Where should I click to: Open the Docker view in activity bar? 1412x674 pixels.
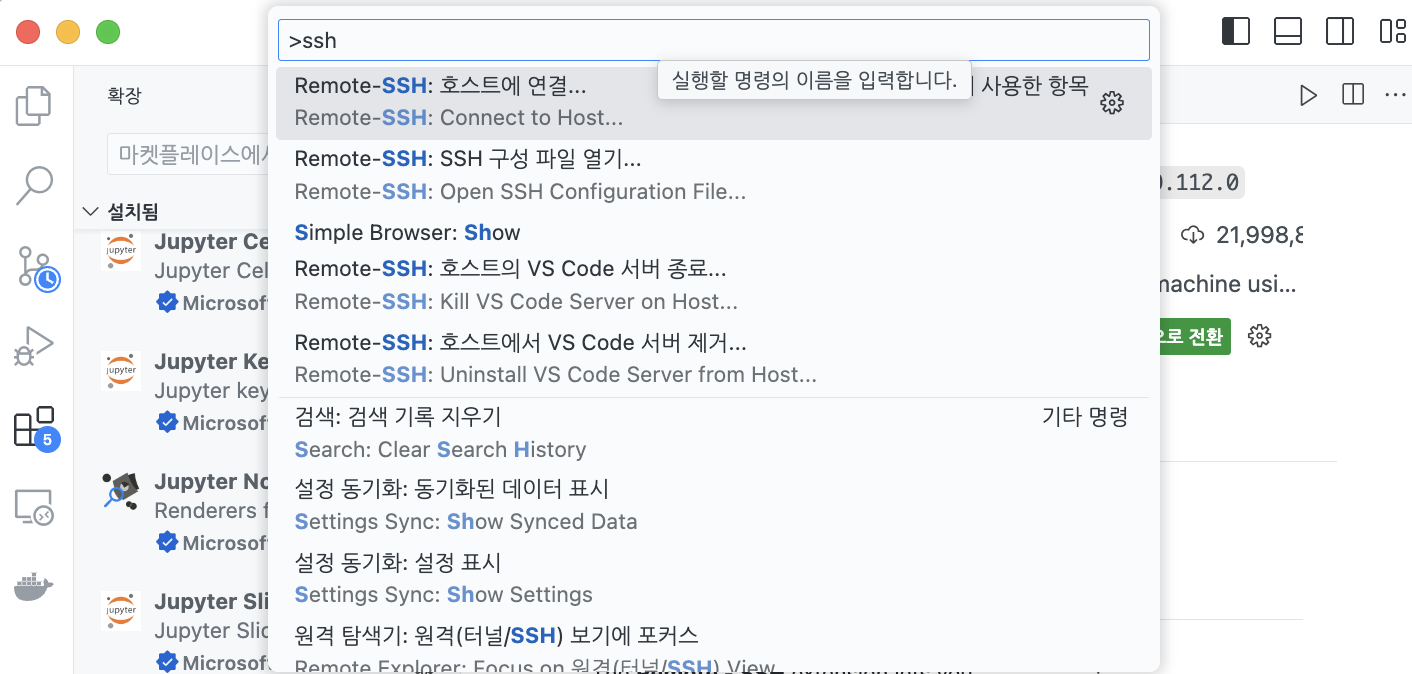point(34,588)
